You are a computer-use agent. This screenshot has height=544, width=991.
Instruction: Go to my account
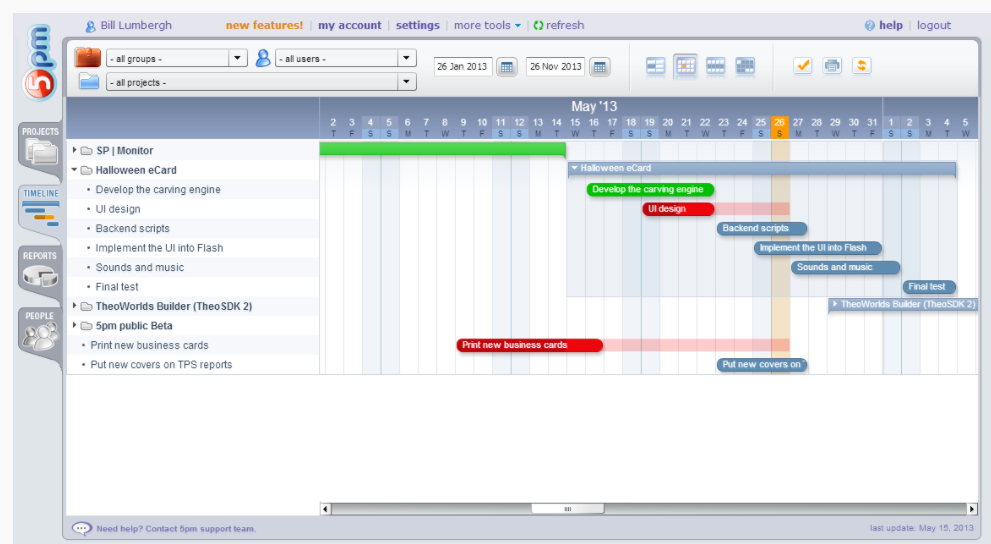click(x=350, y=25)
